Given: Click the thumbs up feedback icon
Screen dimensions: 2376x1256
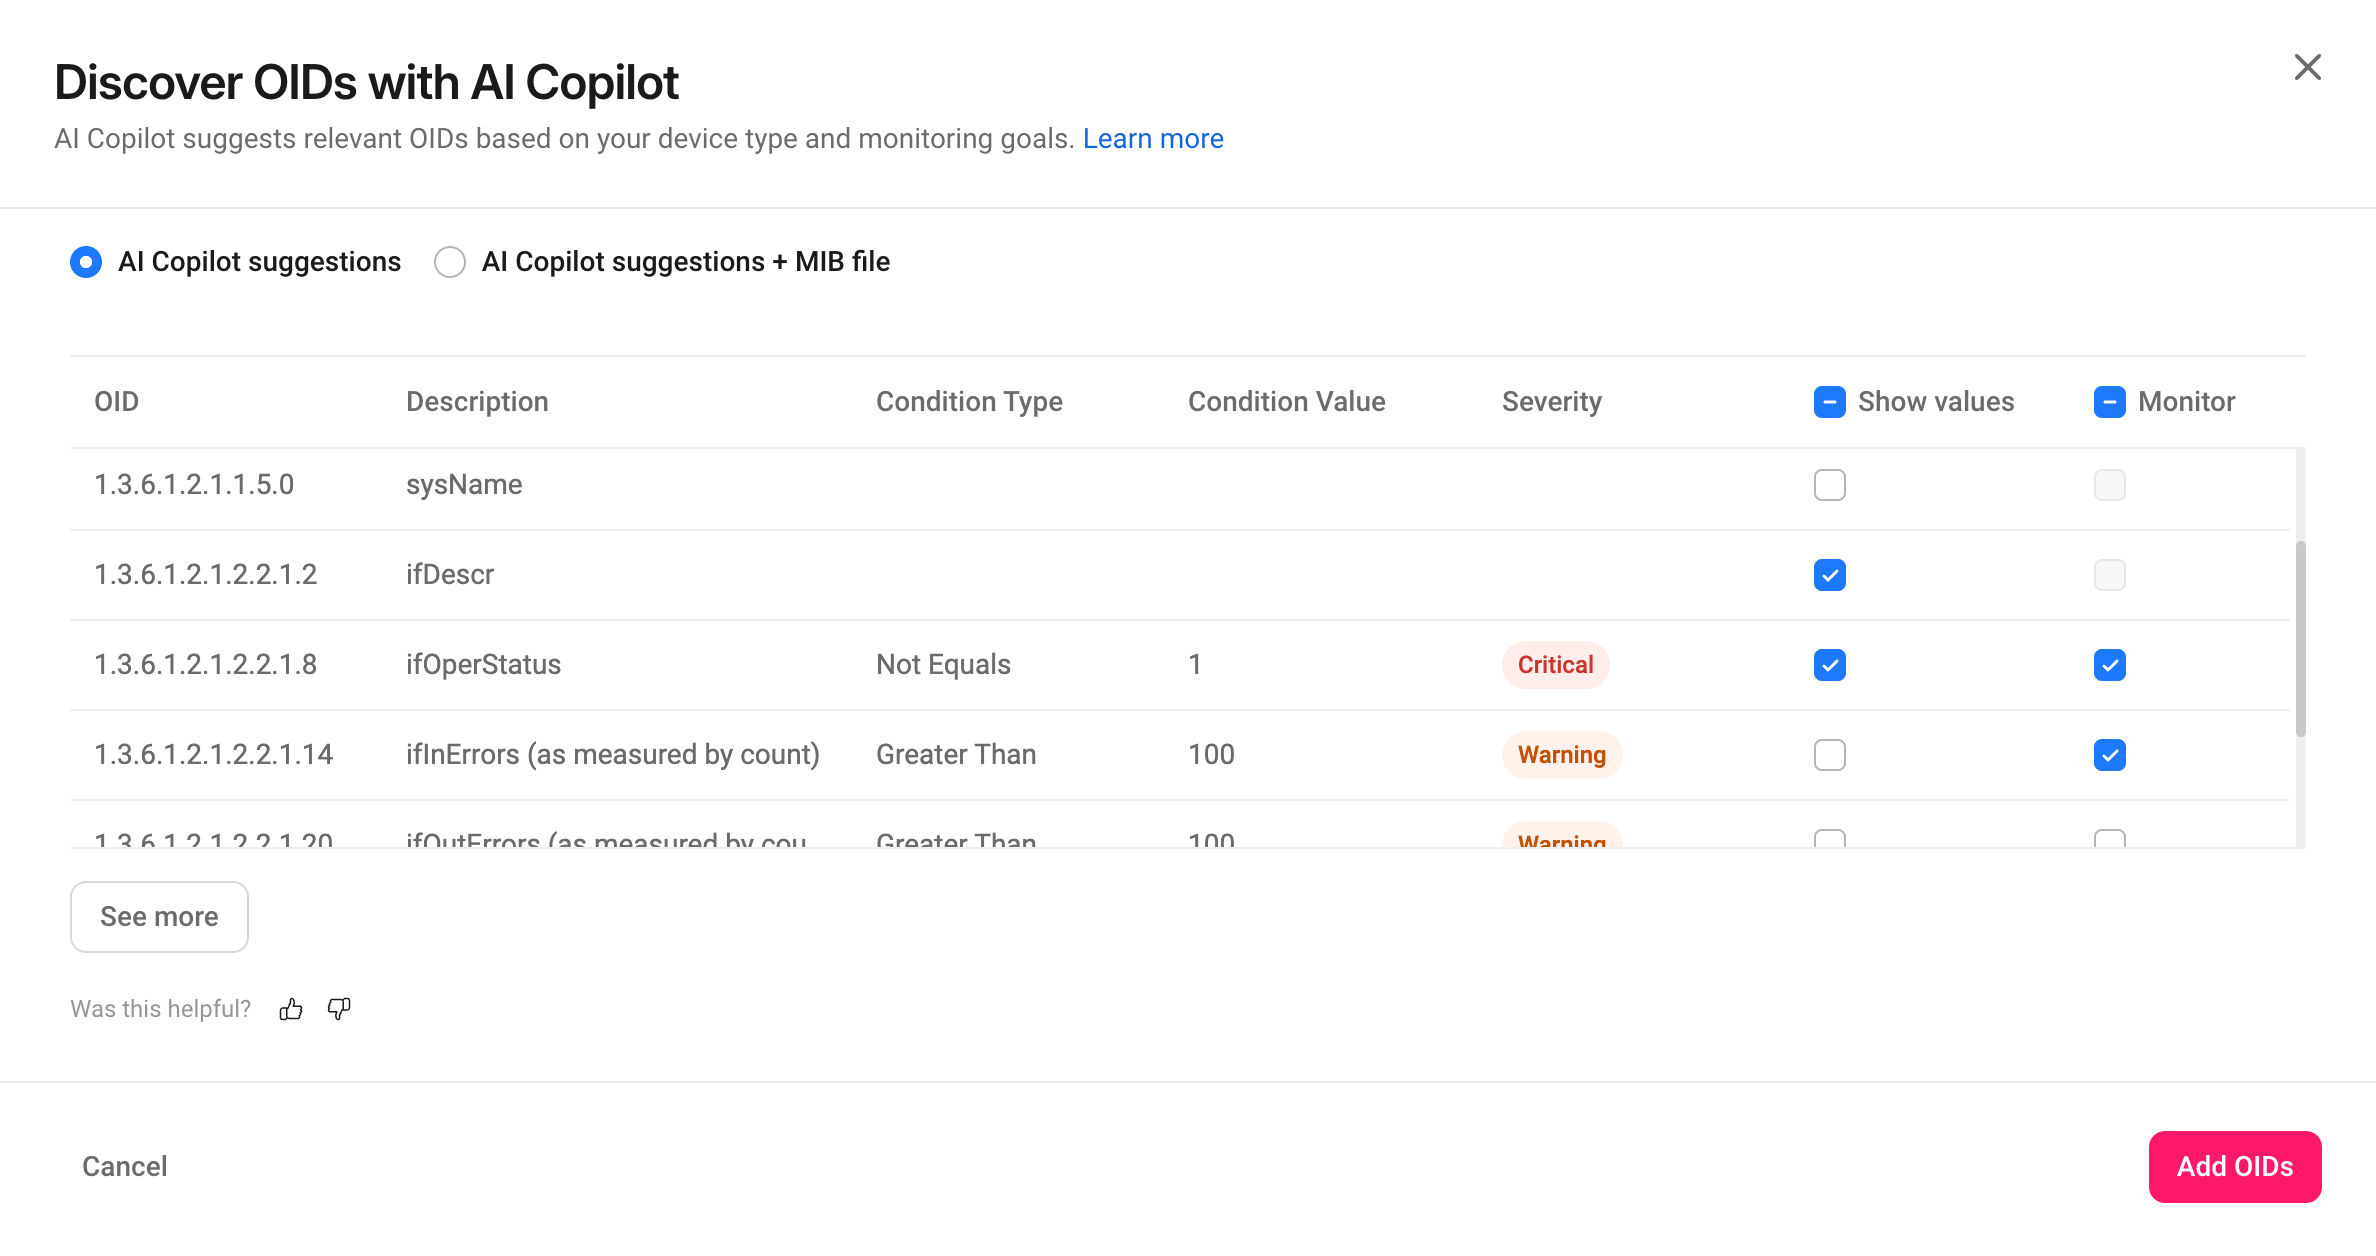Looking at the screenshot, I should pos(291,1009).
